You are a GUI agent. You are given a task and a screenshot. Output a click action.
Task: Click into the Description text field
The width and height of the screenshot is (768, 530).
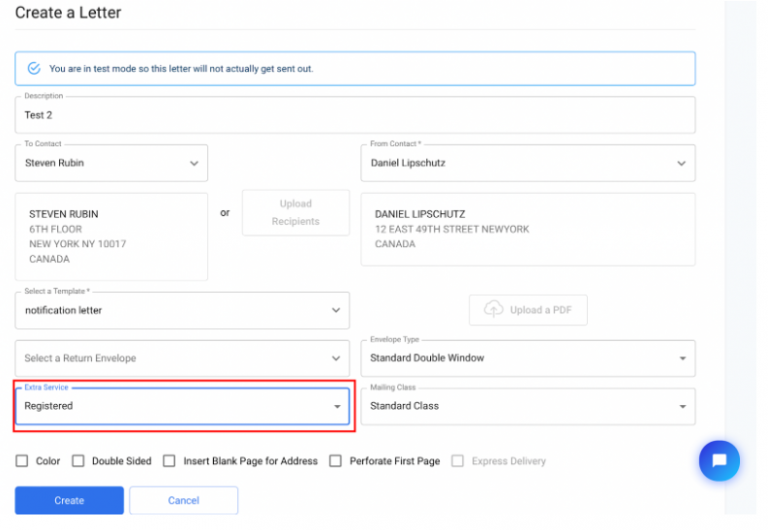click(x=355, y=115)
